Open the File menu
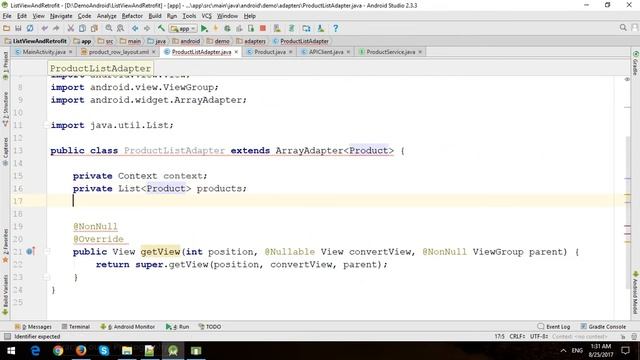 click(x=7, y=16)
